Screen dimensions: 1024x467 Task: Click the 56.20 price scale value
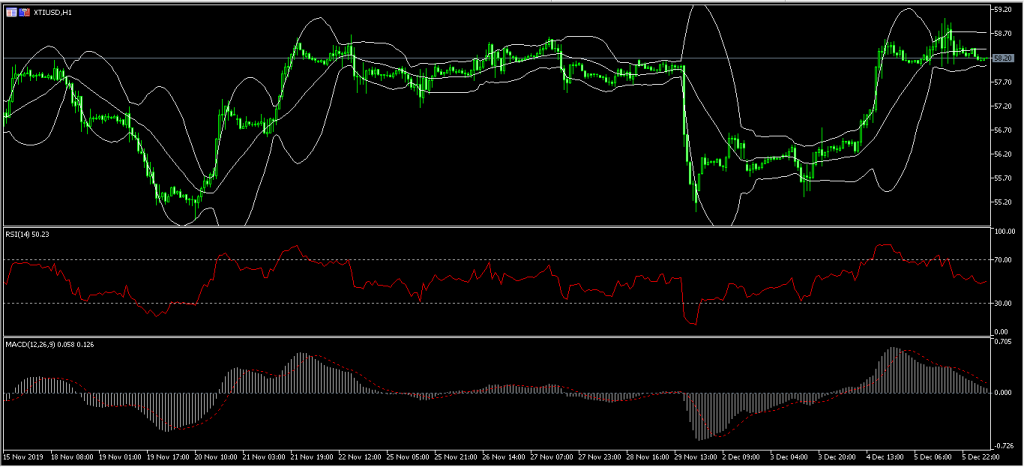[x=1002, y=154]
